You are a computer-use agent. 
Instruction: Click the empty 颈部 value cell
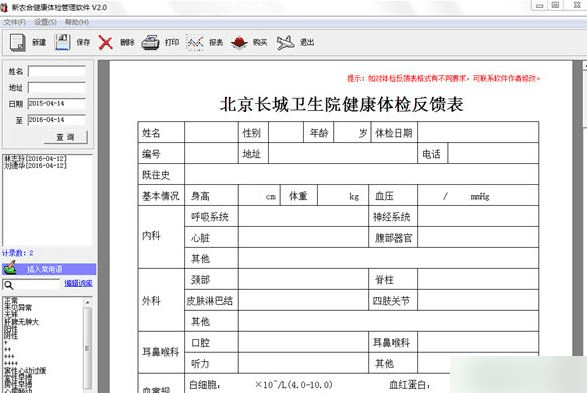pos(303,279)
